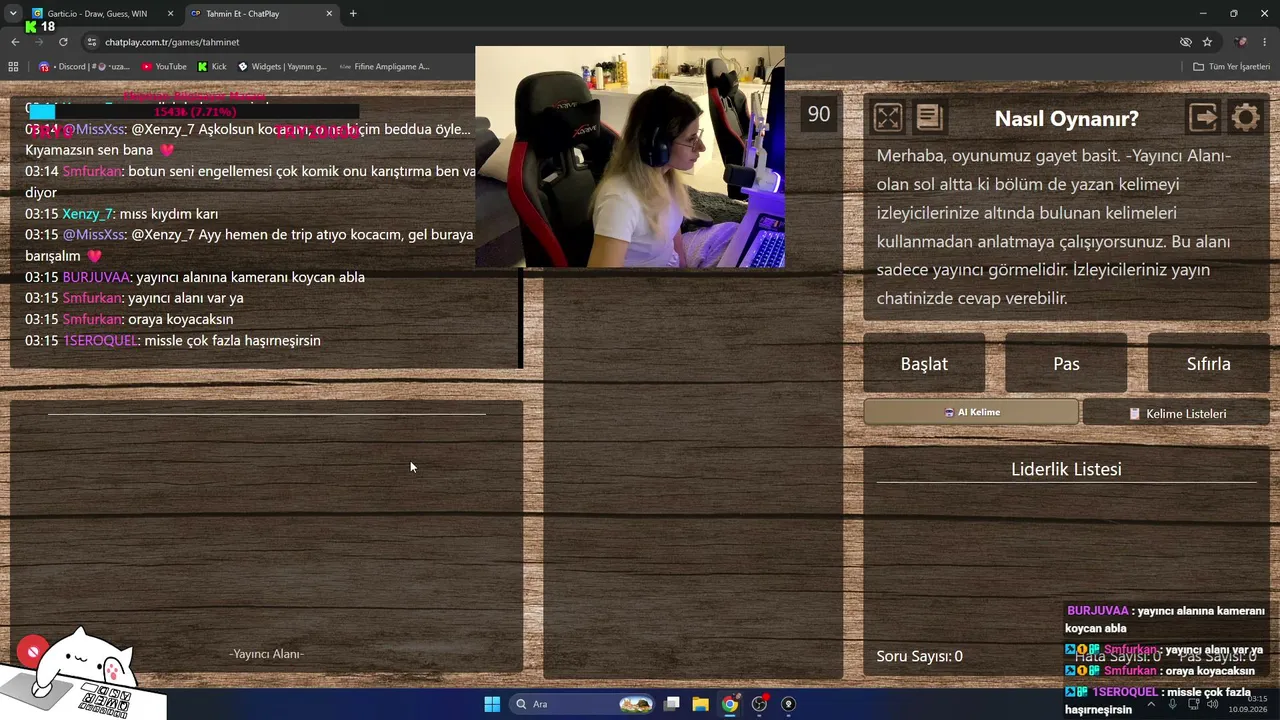This screenshot has width=1280, height=720.
Task: Select the exit arrow icon near Nasıl Oynanır
Action: [x=1204, y=118]
